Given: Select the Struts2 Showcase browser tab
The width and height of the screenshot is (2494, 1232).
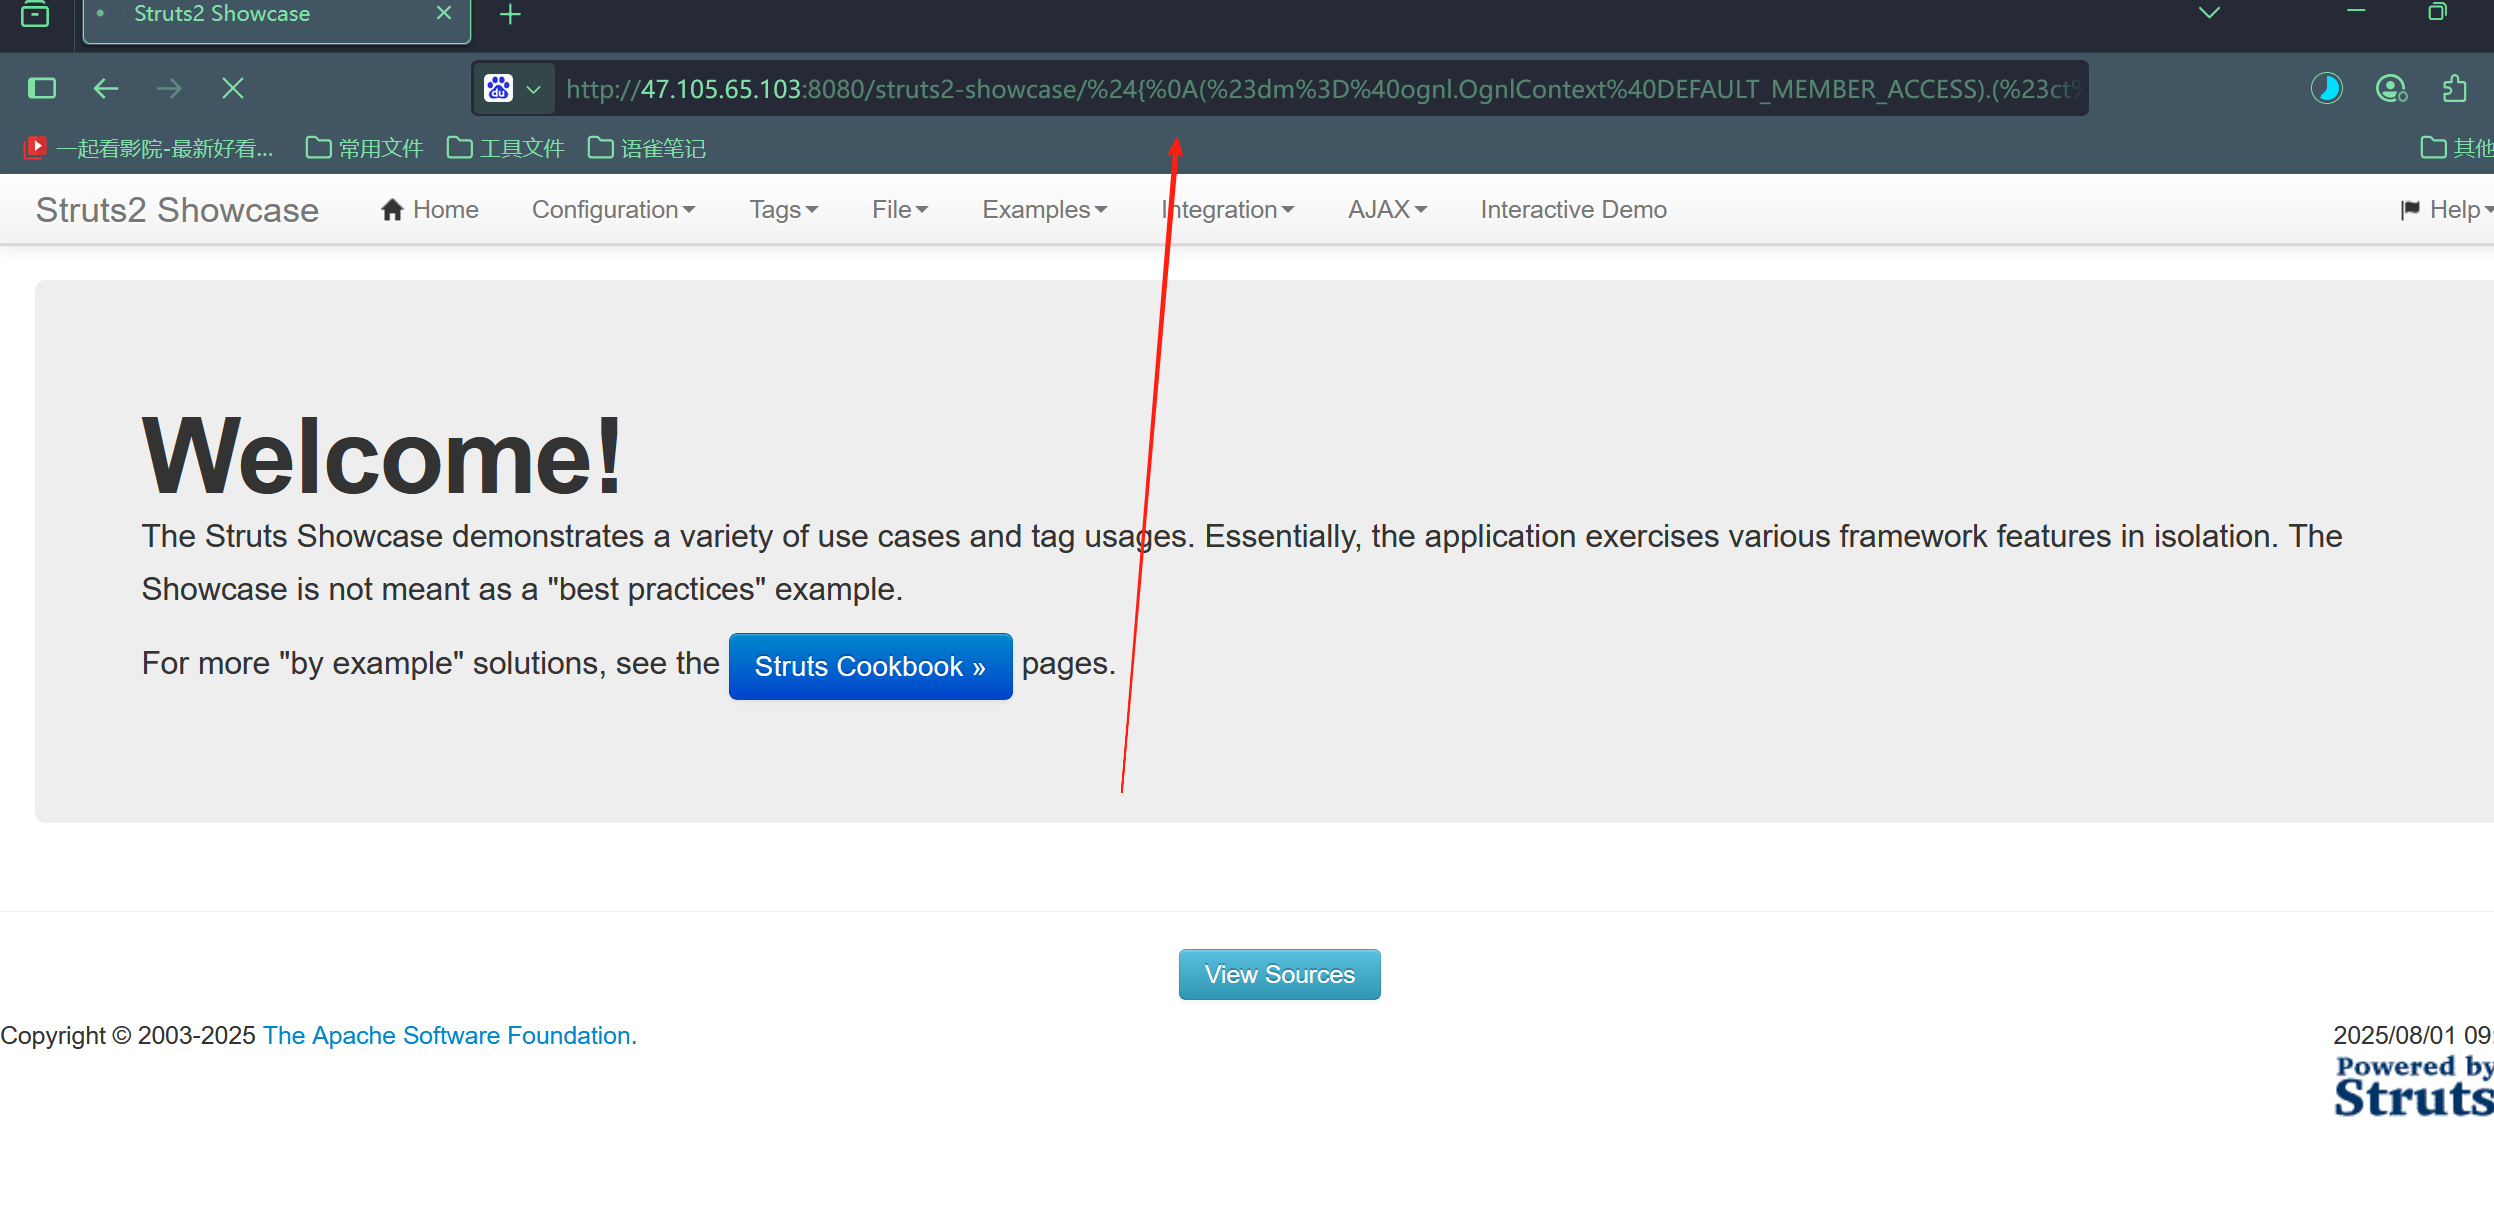Looking at the screenshot, I should click(x=277, y=20).
